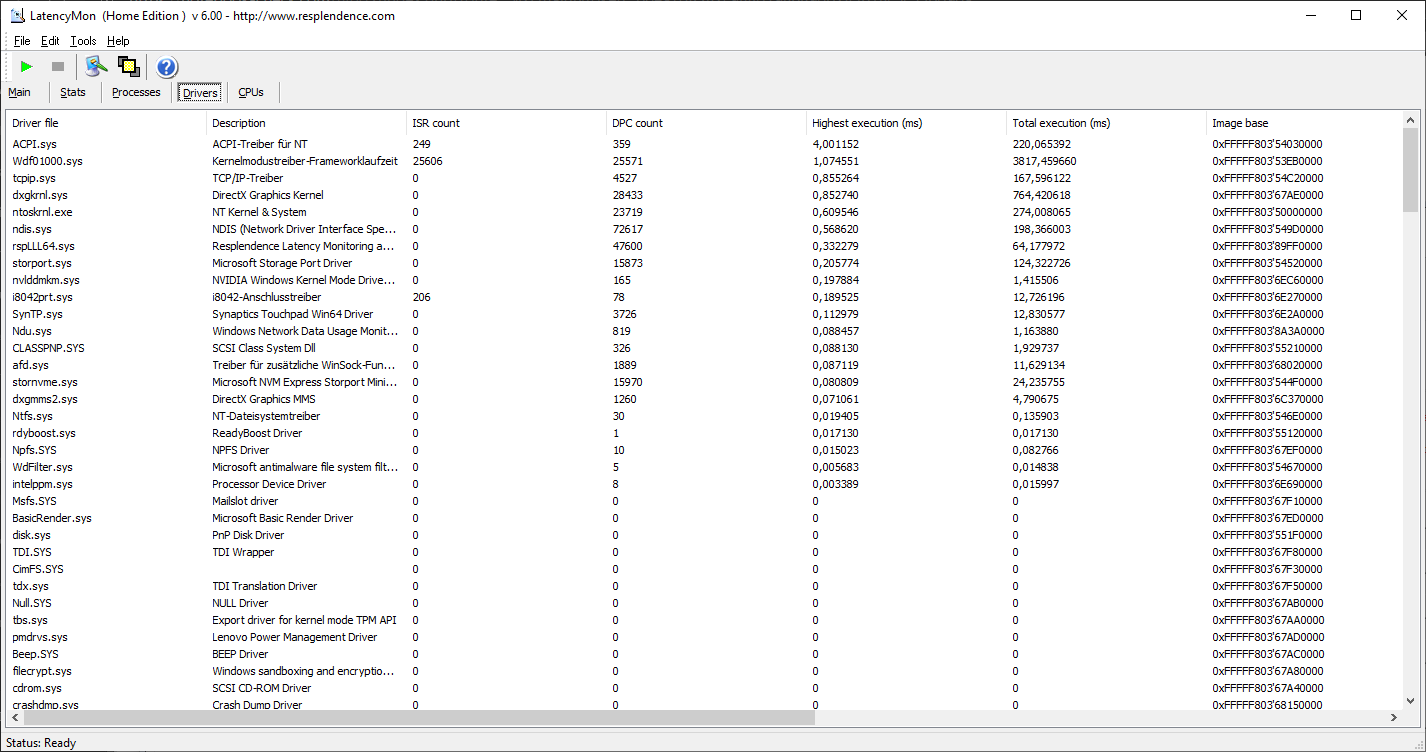Click the ISR count value 25606
The image size is (1426, 752).
tap(427, 161)
